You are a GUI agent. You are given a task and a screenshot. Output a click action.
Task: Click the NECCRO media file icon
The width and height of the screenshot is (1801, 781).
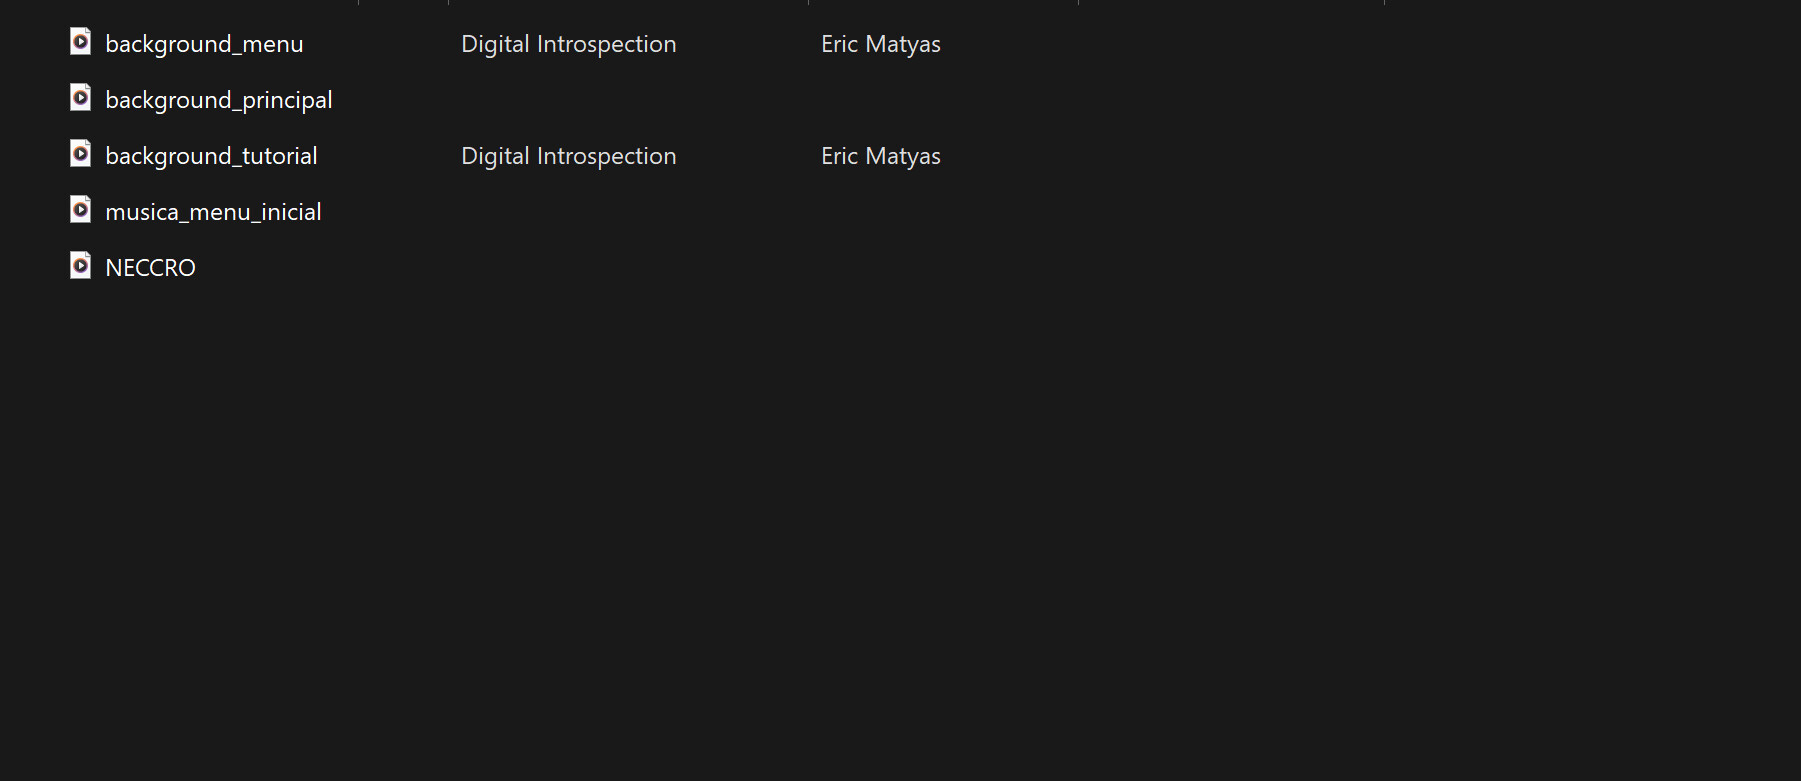coord(80,266)
